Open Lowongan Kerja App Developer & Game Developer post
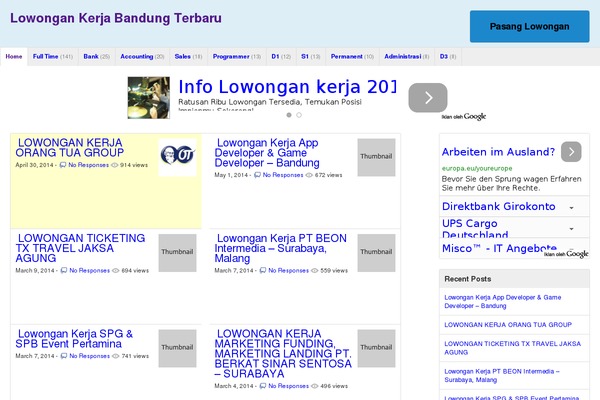Screen dimensions: 600x400 point(267,153)
